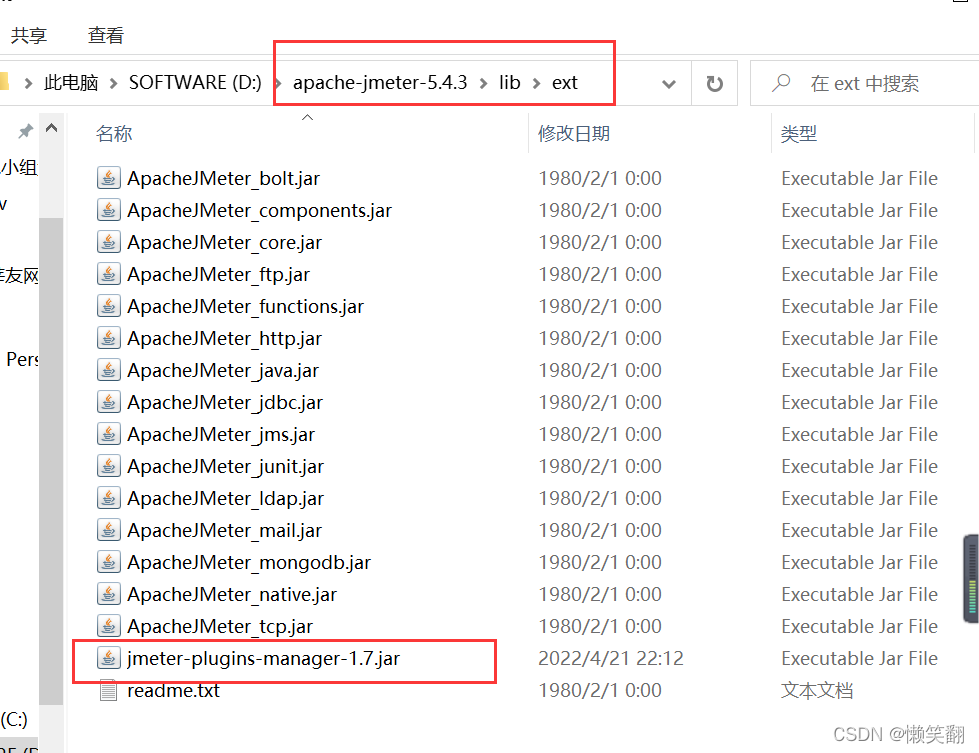Sort files by 类型 column

coord(799,133)
